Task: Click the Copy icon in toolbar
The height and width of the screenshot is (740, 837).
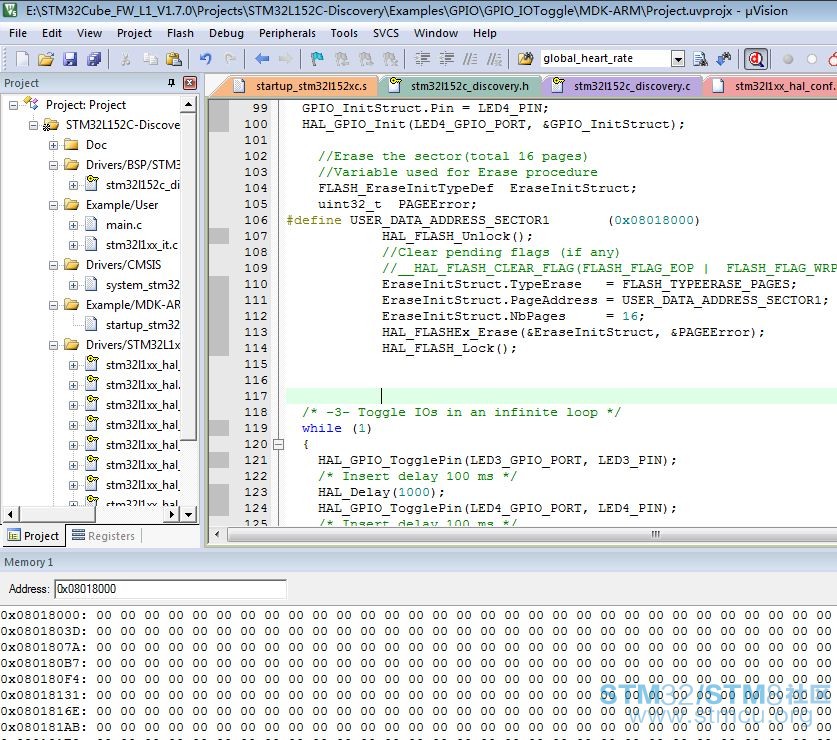Action: (x=150, y=59)
